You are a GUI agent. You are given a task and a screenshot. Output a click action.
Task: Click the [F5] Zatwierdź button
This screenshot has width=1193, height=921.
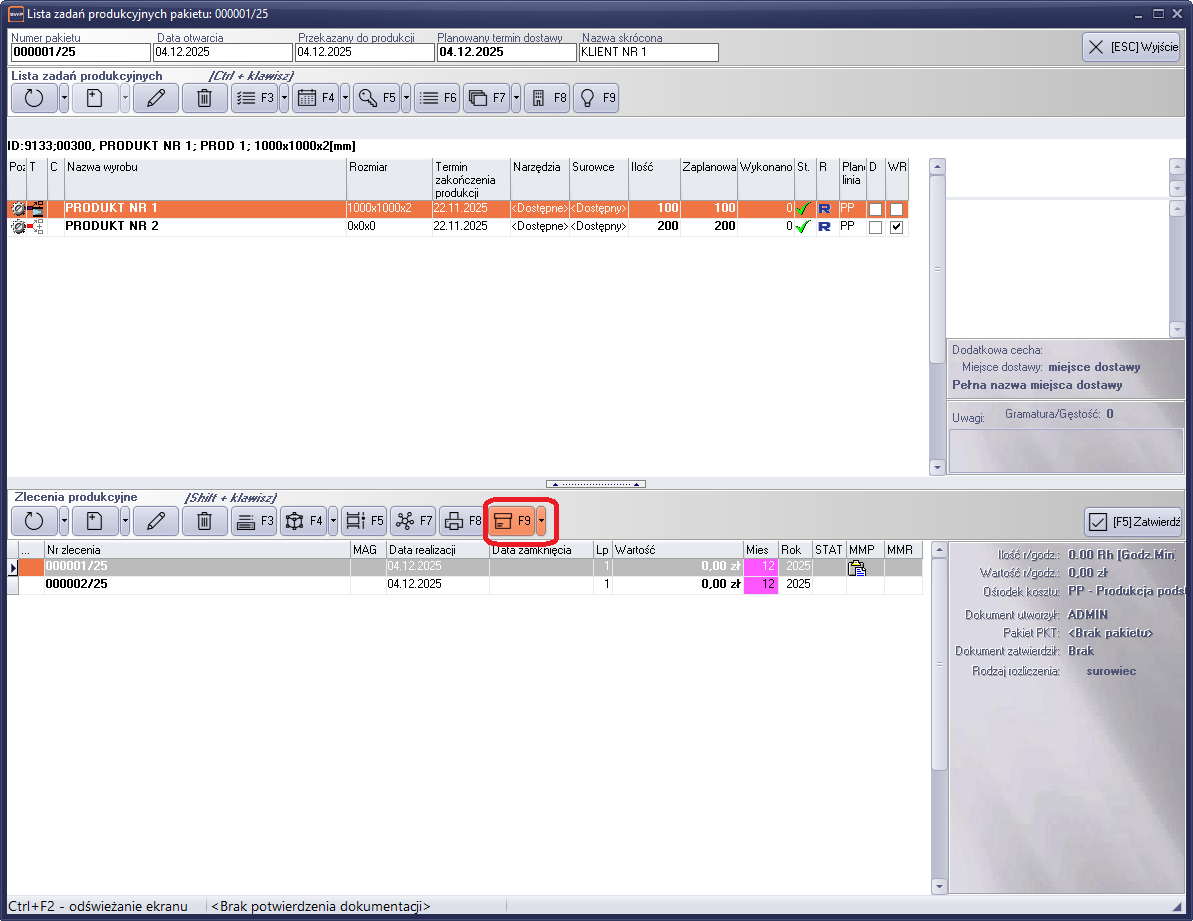point(1134,521)
